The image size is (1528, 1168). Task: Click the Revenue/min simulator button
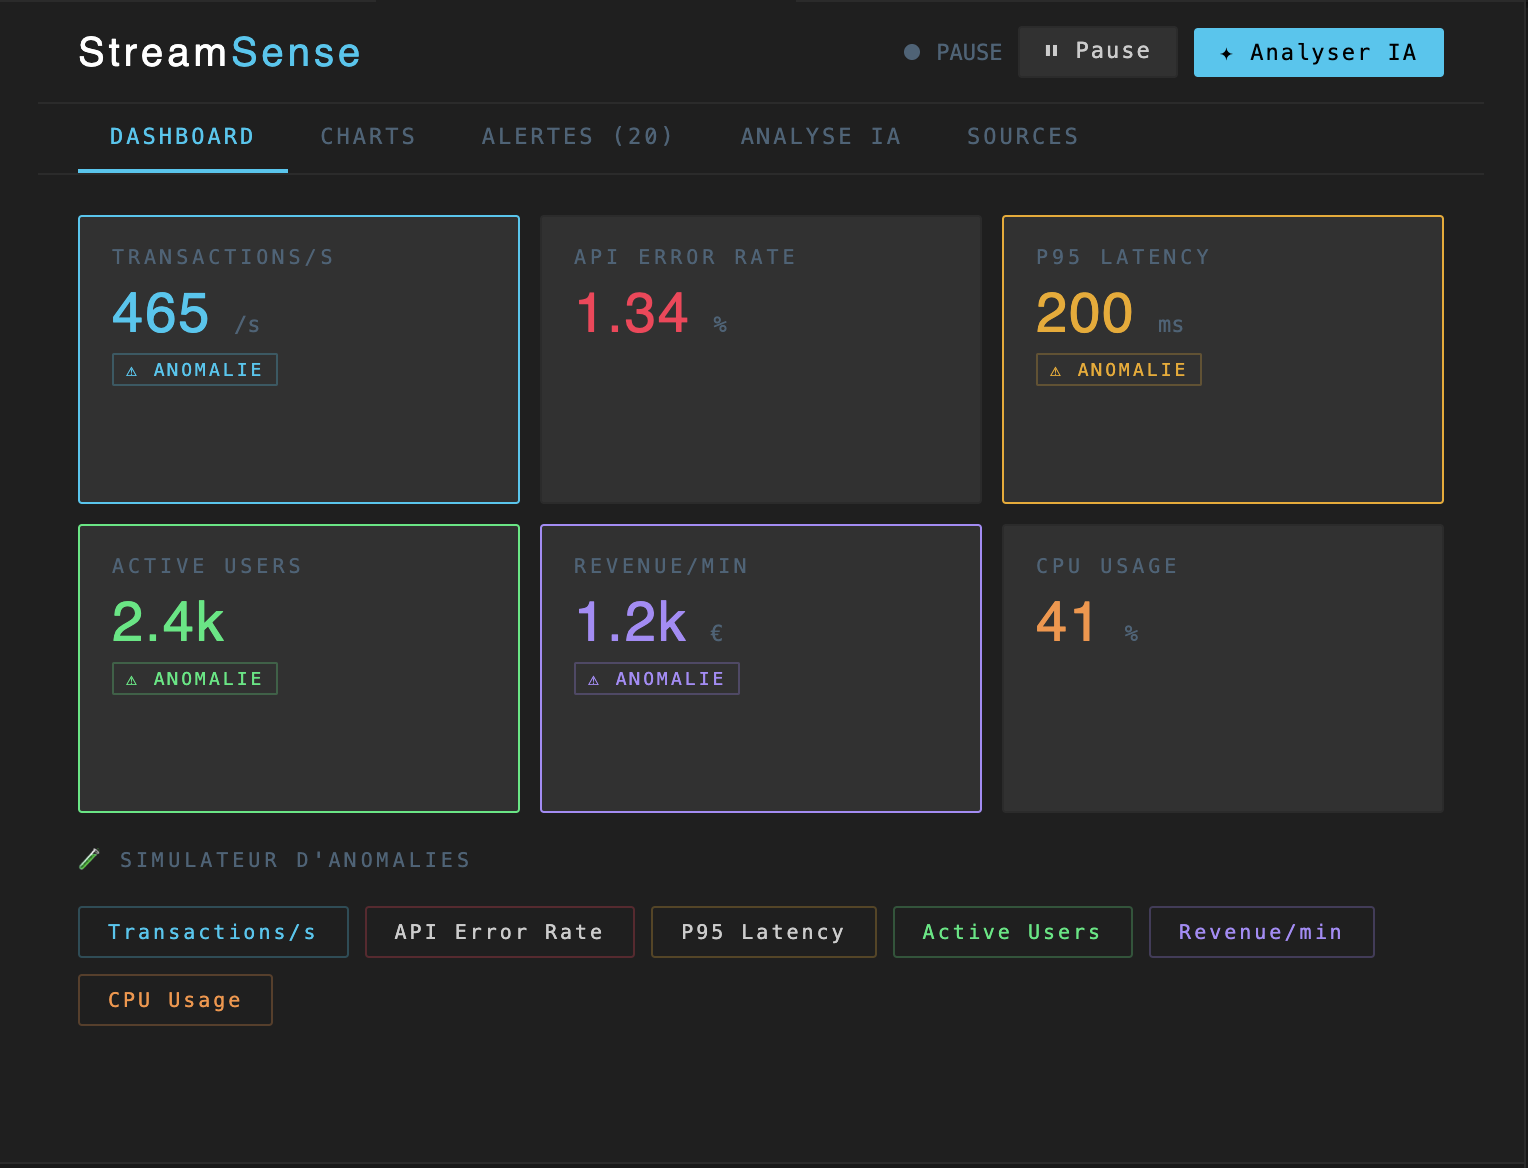[1260, 931]
